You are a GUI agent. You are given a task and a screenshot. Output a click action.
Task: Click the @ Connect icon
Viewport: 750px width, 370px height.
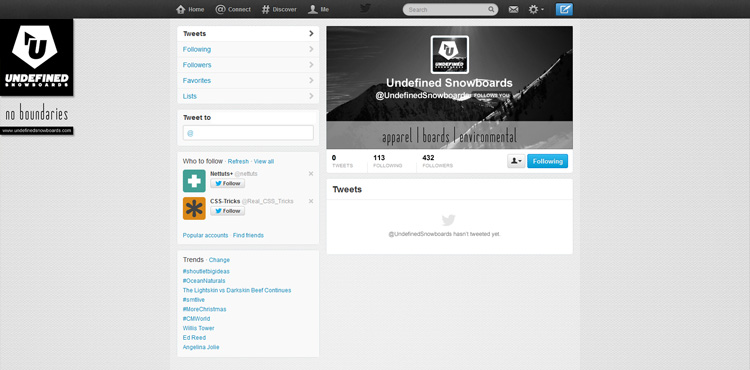[220, 9]
